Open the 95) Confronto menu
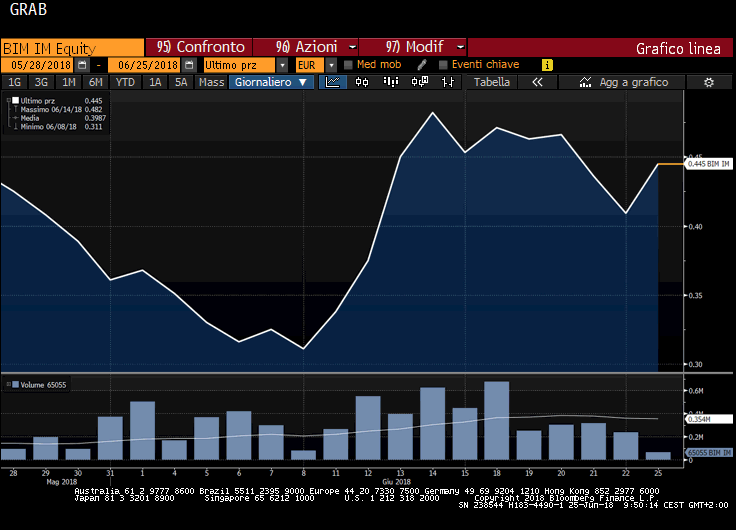This screenshot has width=736, height=530. click(x=198, y=47)
